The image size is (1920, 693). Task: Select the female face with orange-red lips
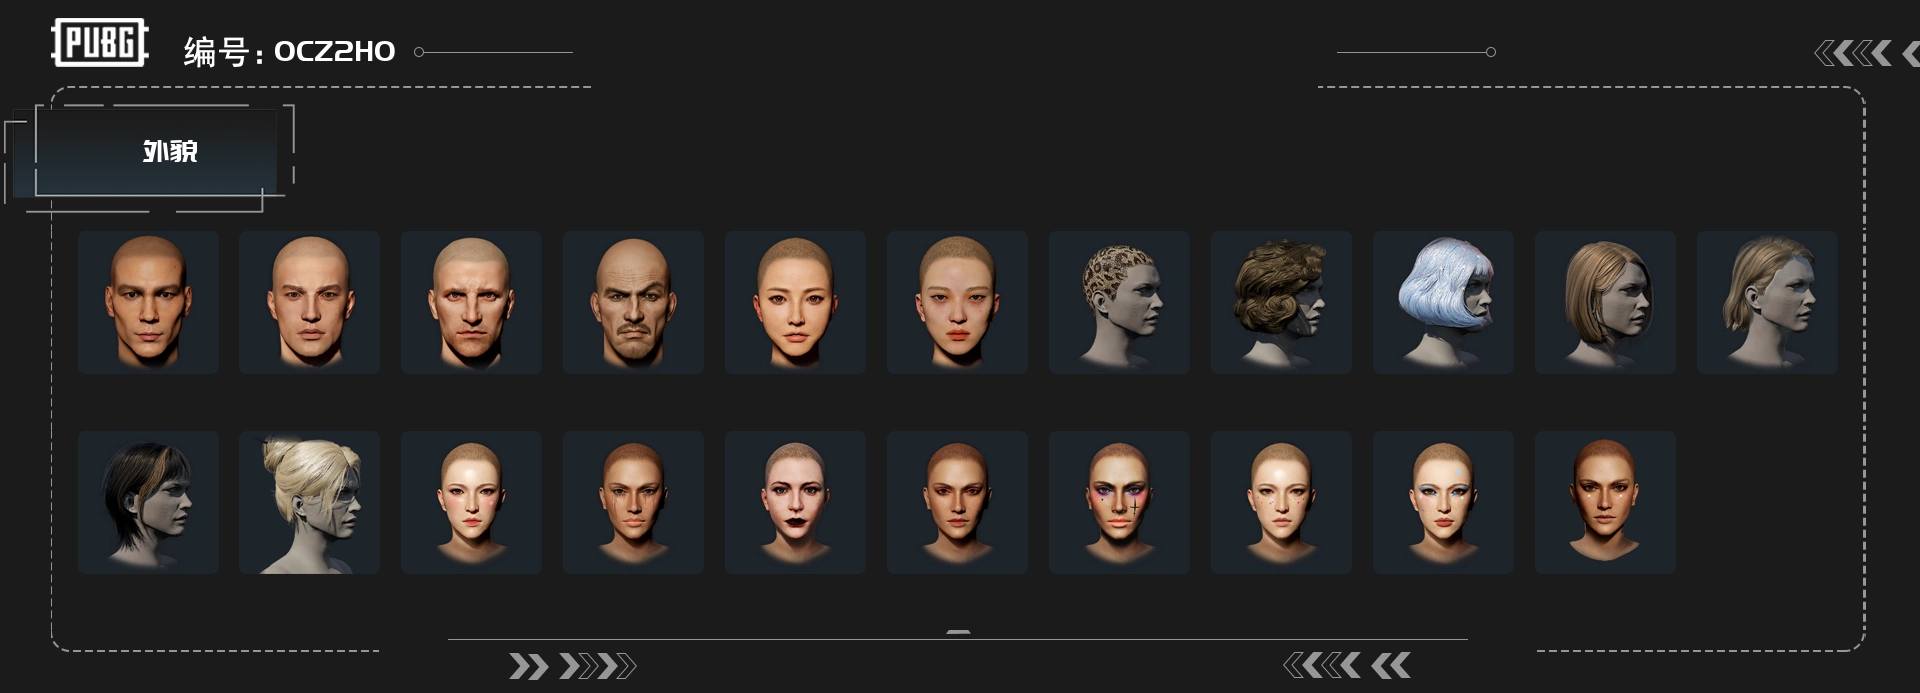pyautogui.click(x=958, y=302)
